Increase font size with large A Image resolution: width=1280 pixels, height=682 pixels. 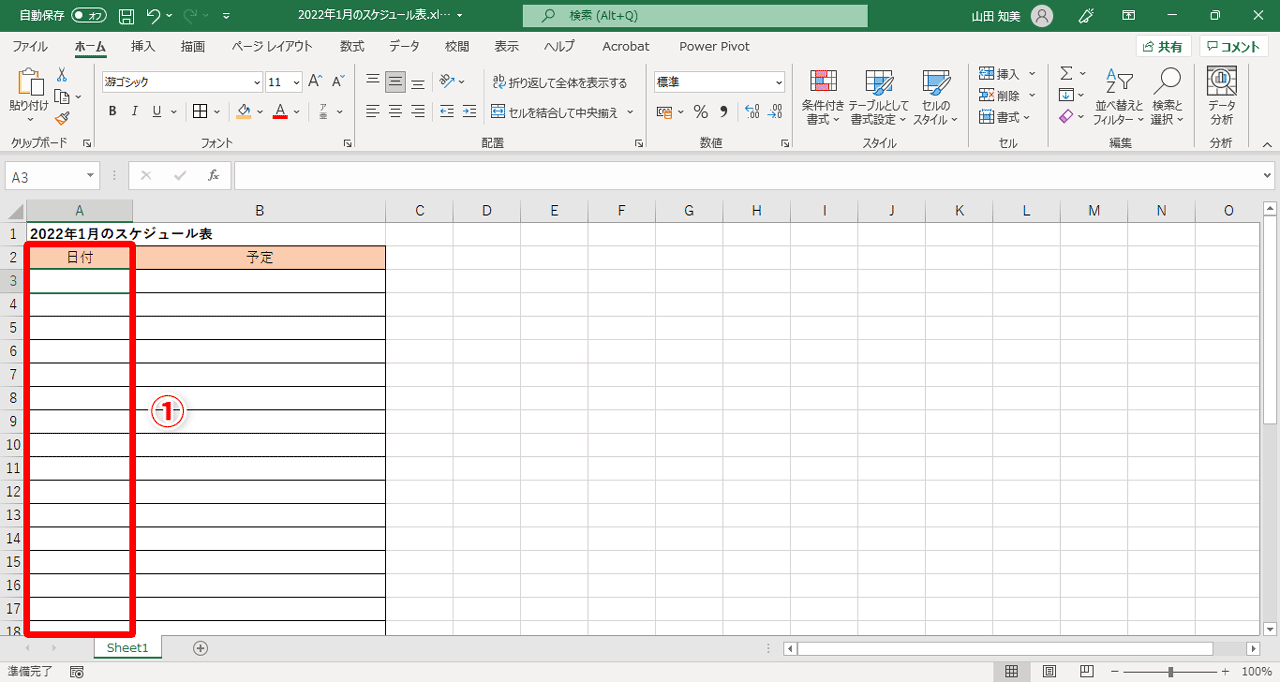click(315, 82)
